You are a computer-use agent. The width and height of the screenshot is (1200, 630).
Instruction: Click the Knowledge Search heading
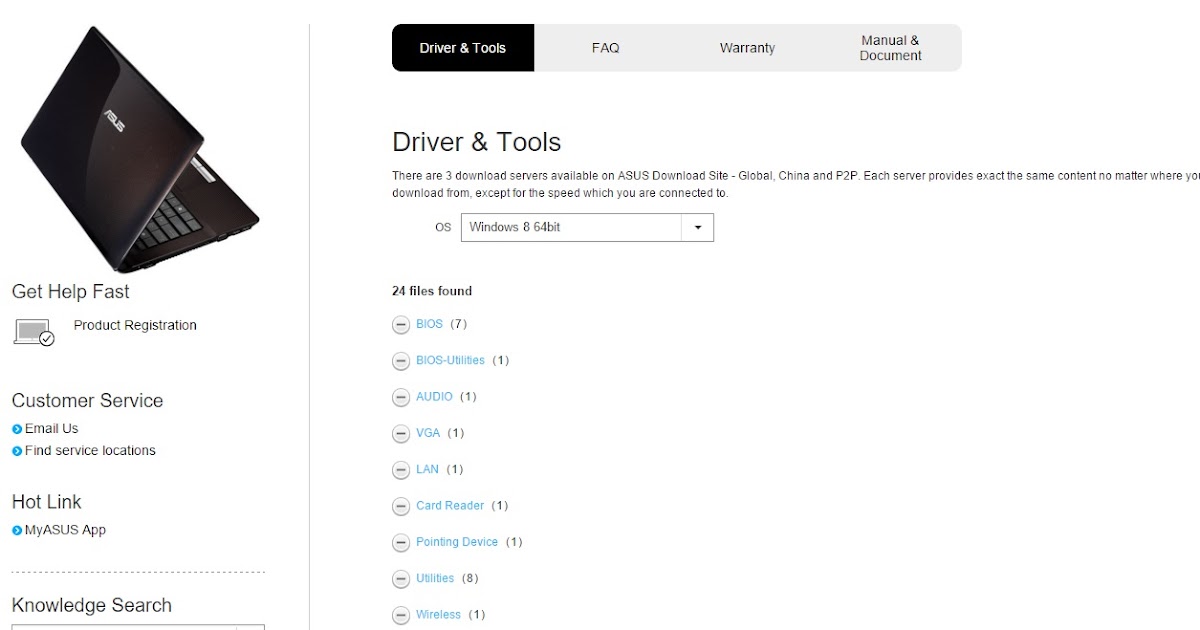click(92, 605)
